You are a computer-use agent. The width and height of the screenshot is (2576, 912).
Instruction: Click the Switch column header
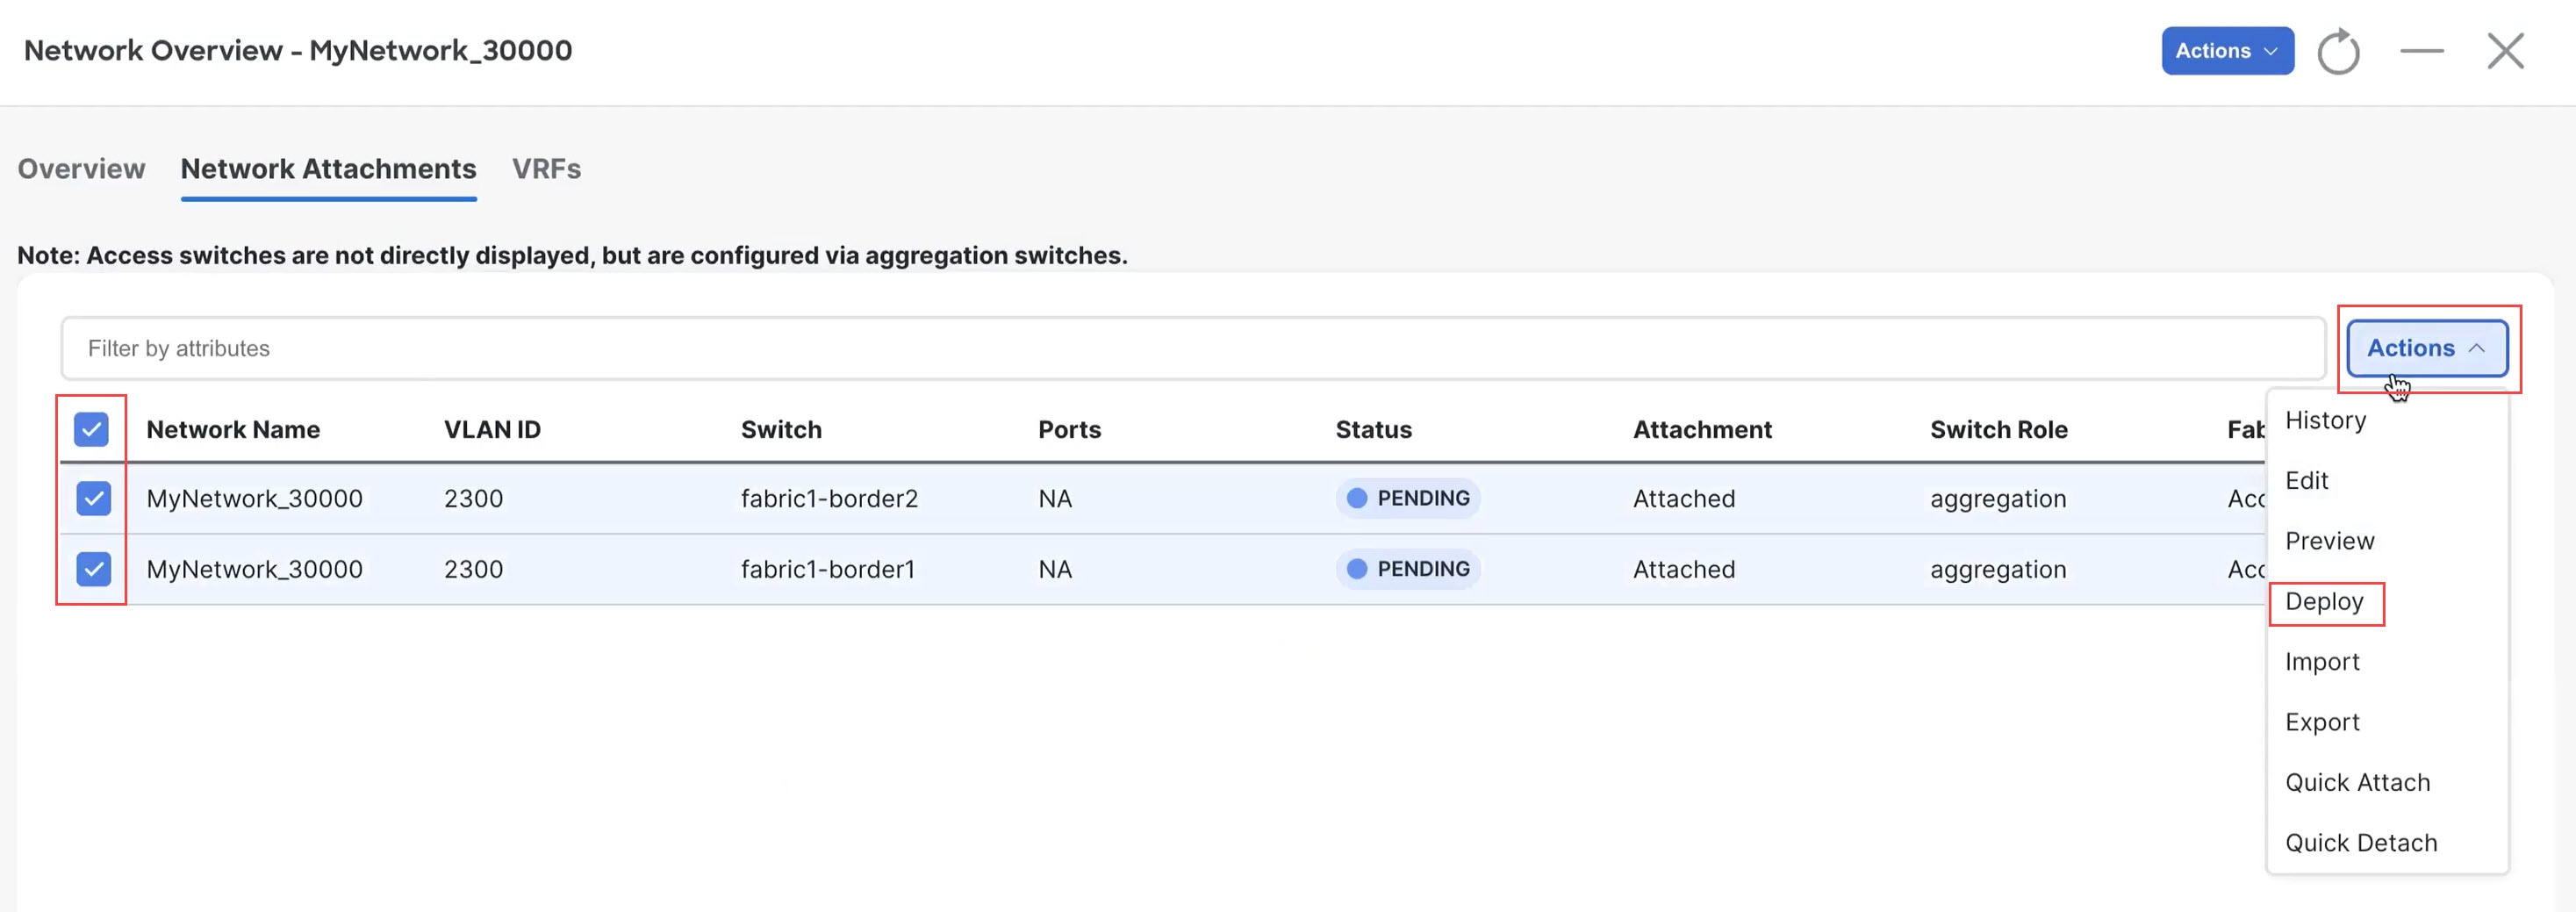point(781,430)
